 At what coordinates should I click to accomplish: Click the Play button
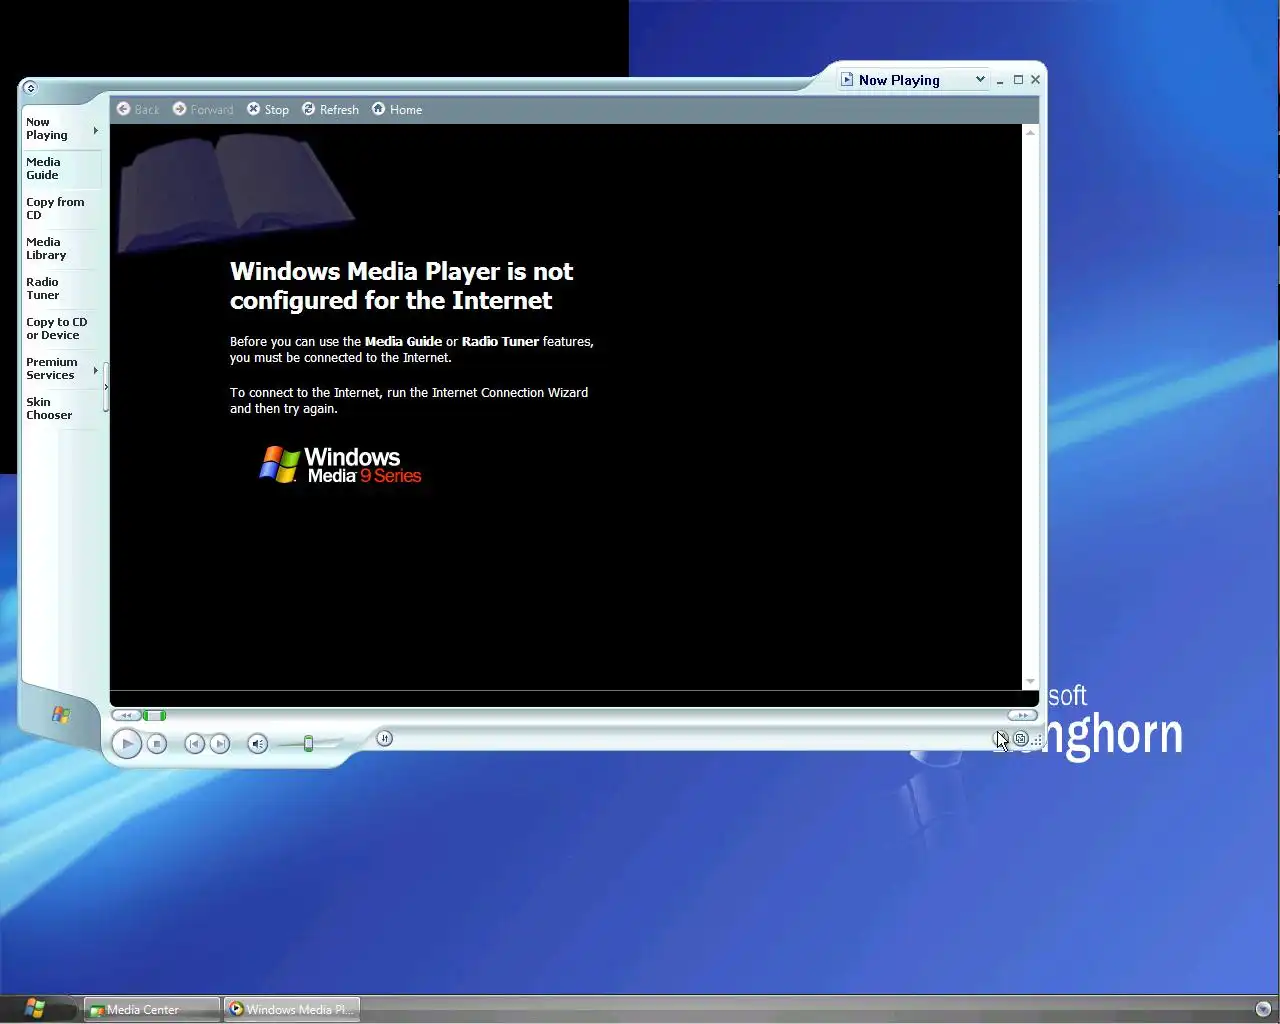point(127,744)
